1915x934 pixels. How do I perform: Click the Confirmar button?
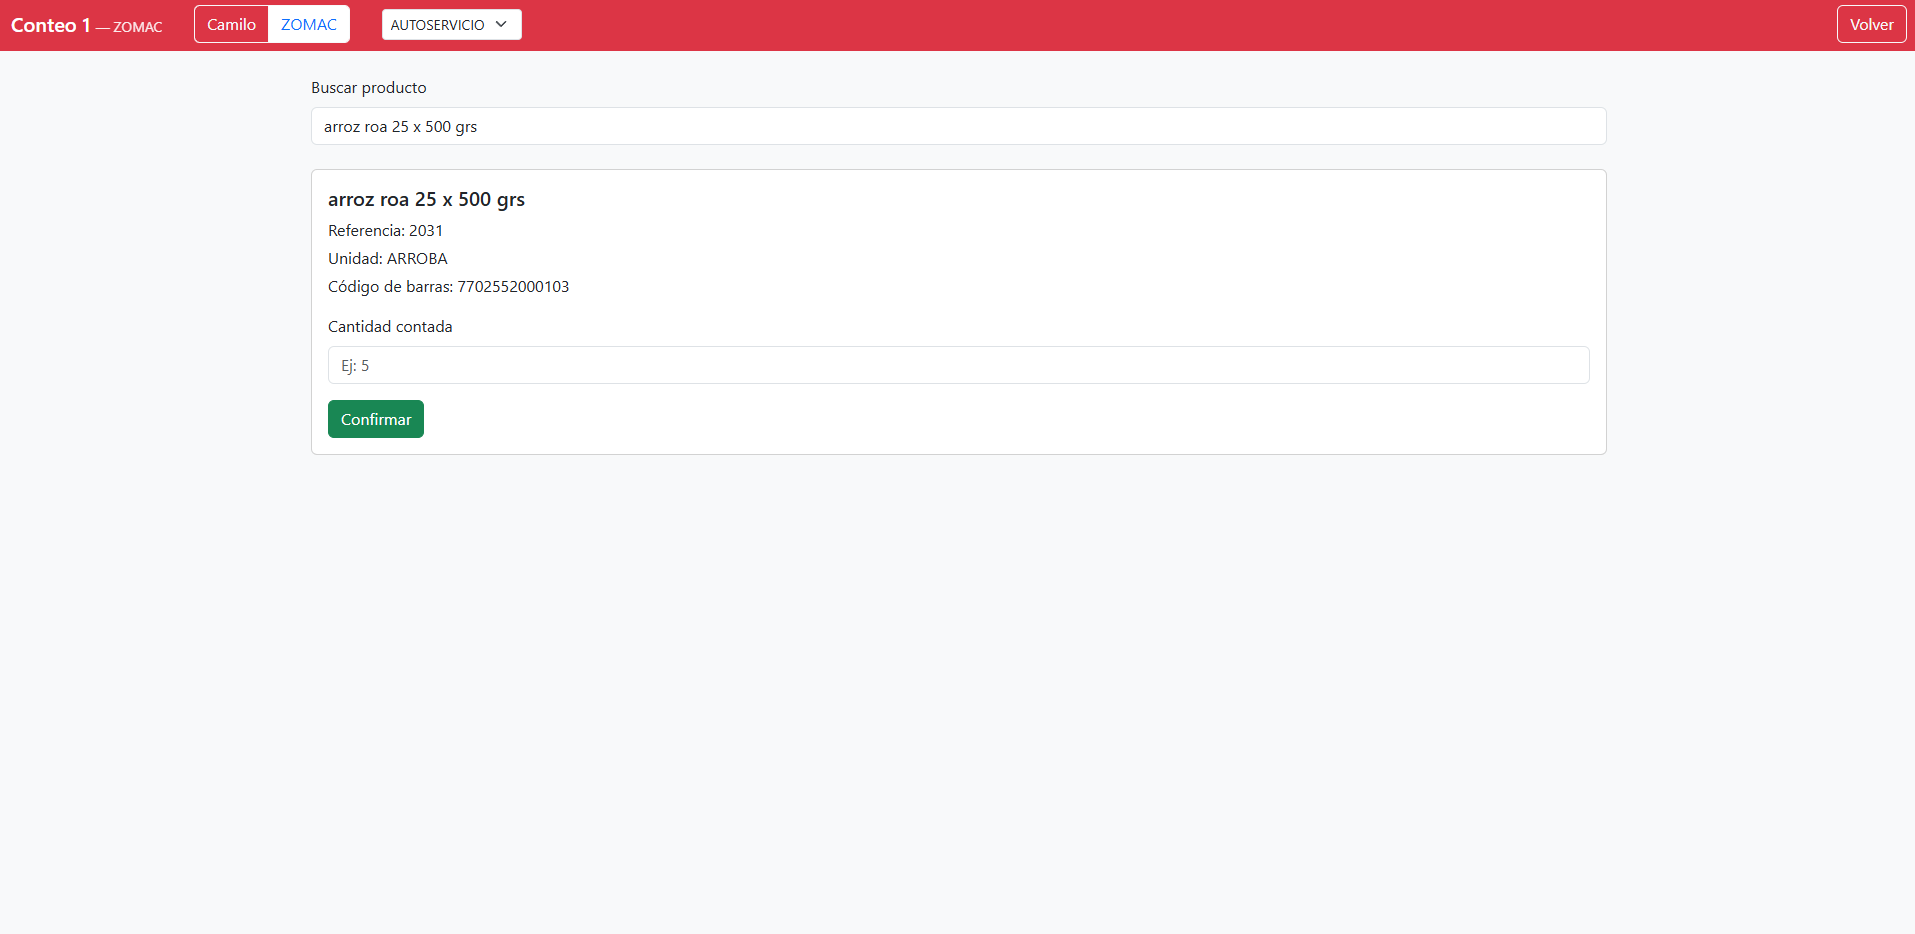375,419
